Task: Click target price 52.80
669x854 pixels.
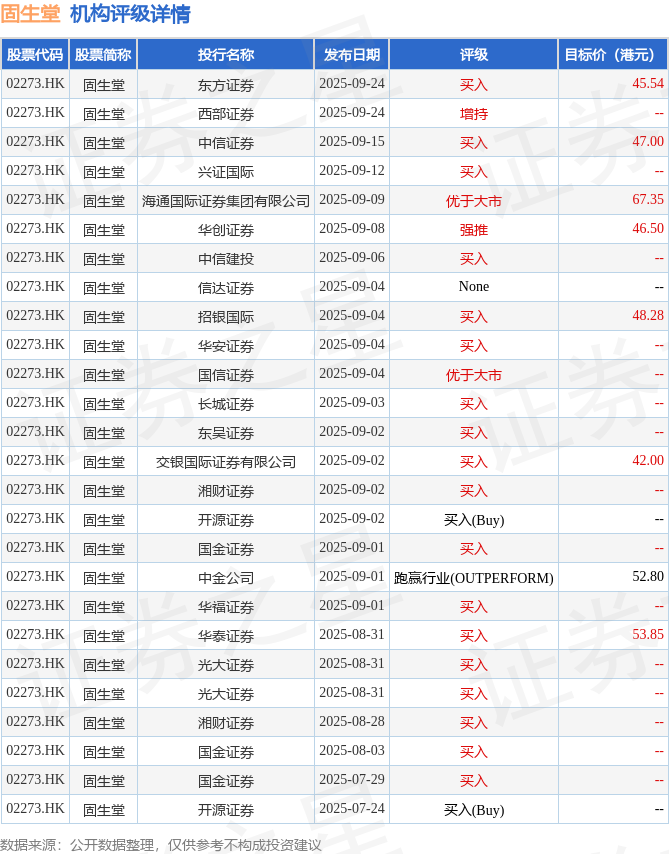Action: click(x=648, y=576)
